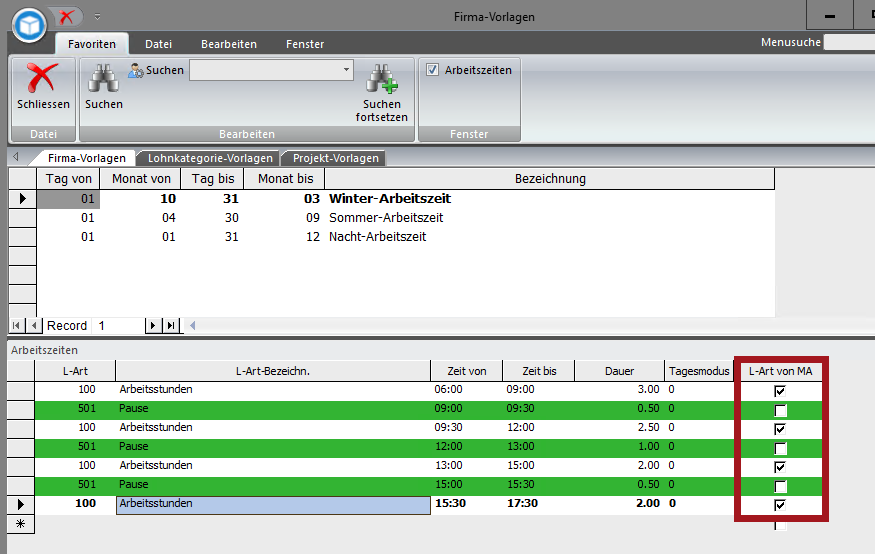Select the Firma-Vorlagen document tab
Screen dimensions: 875x554
tap(86, 158)
